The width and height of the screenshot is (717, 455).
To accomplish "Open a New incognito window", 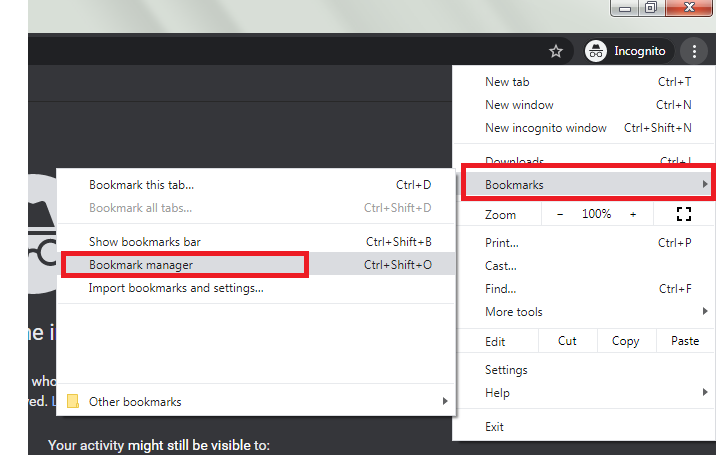I will click(x=546, y=128).
